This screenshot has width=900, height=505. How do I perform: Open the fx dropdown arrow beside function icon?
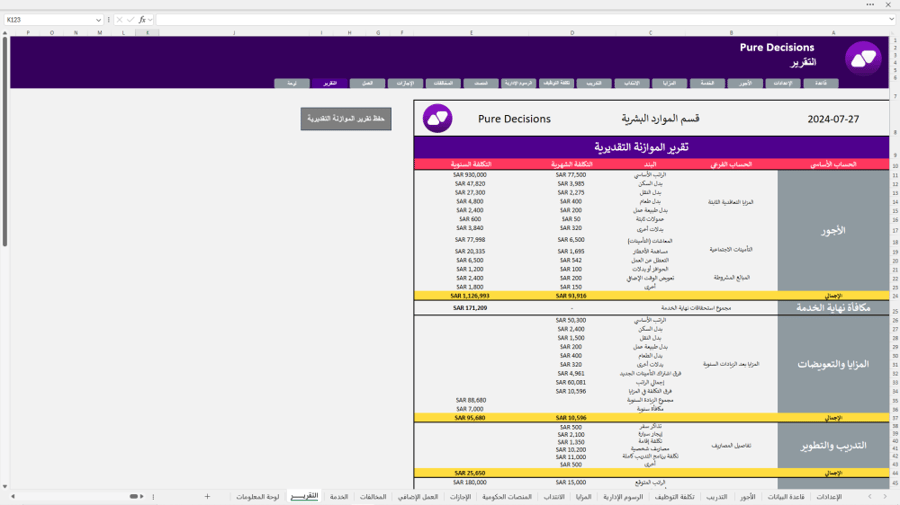coord(150,20)
